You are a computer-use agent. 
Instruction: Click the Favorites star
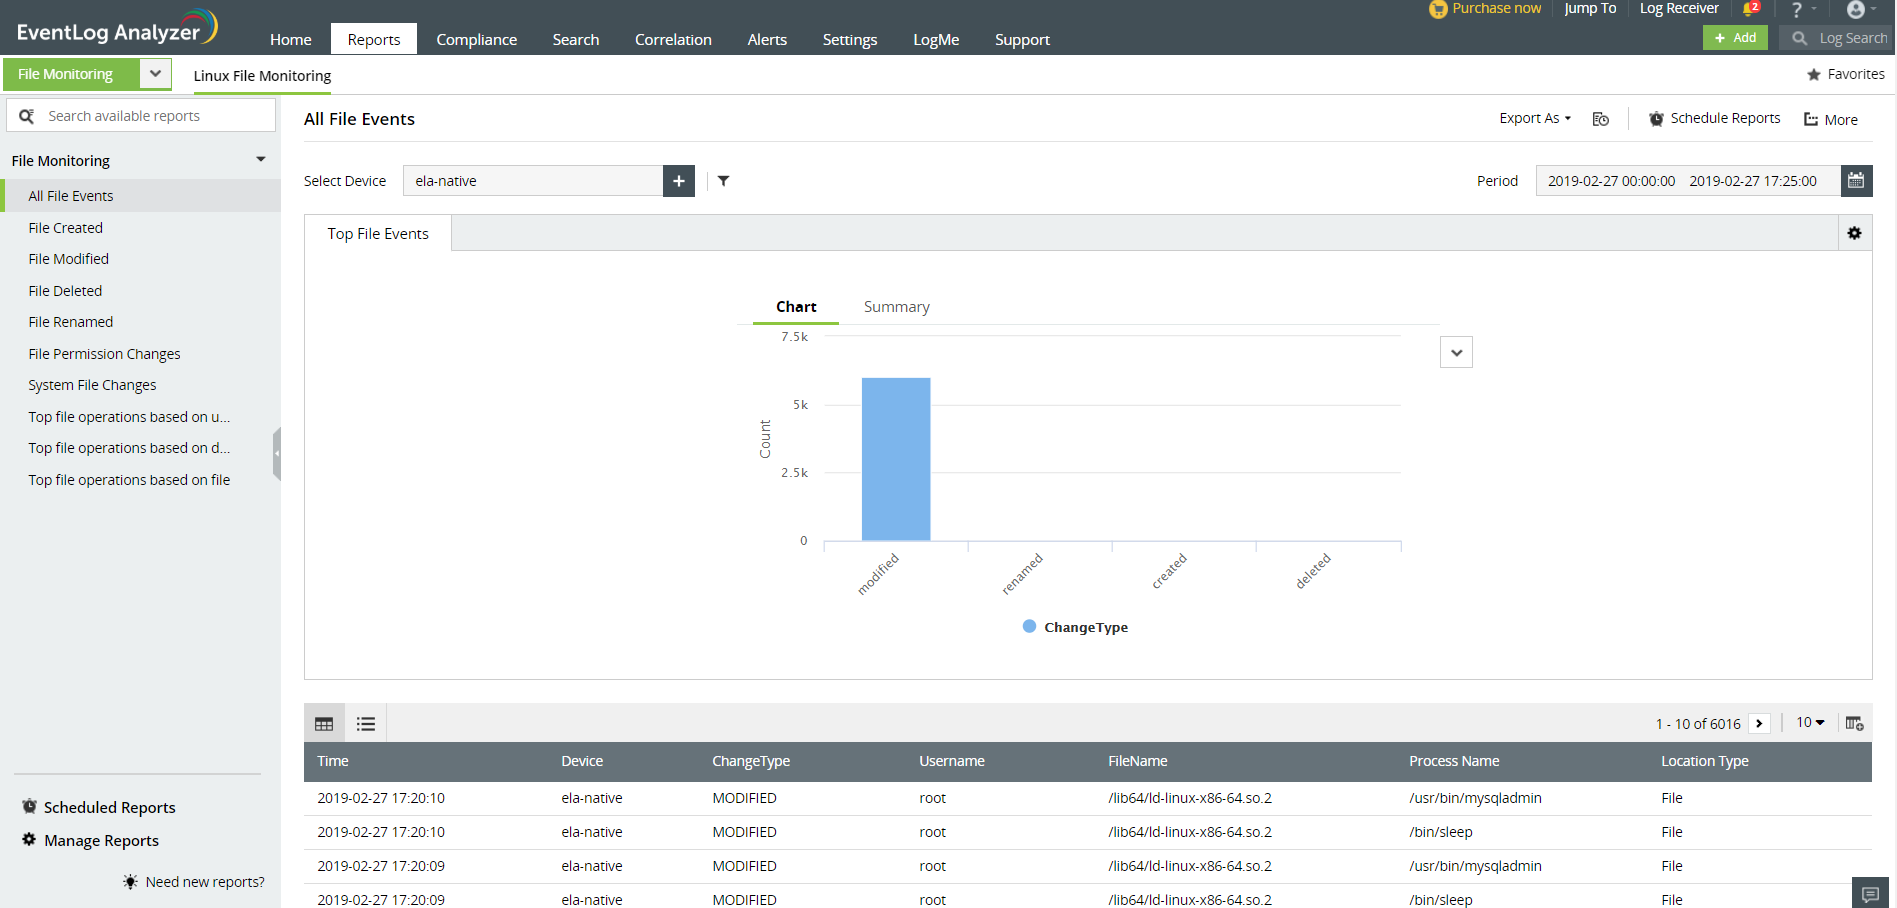coord(1814,74)
